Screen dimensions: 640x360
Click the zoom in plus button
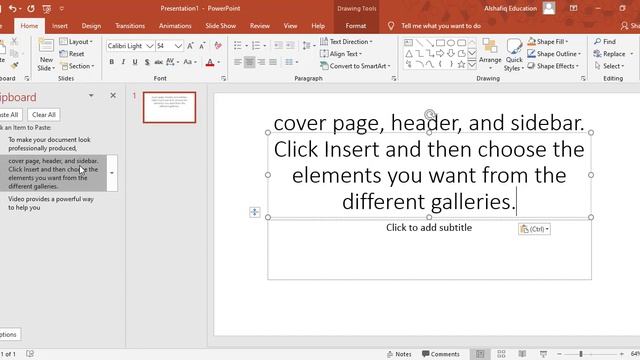click(x=621, y=354)
